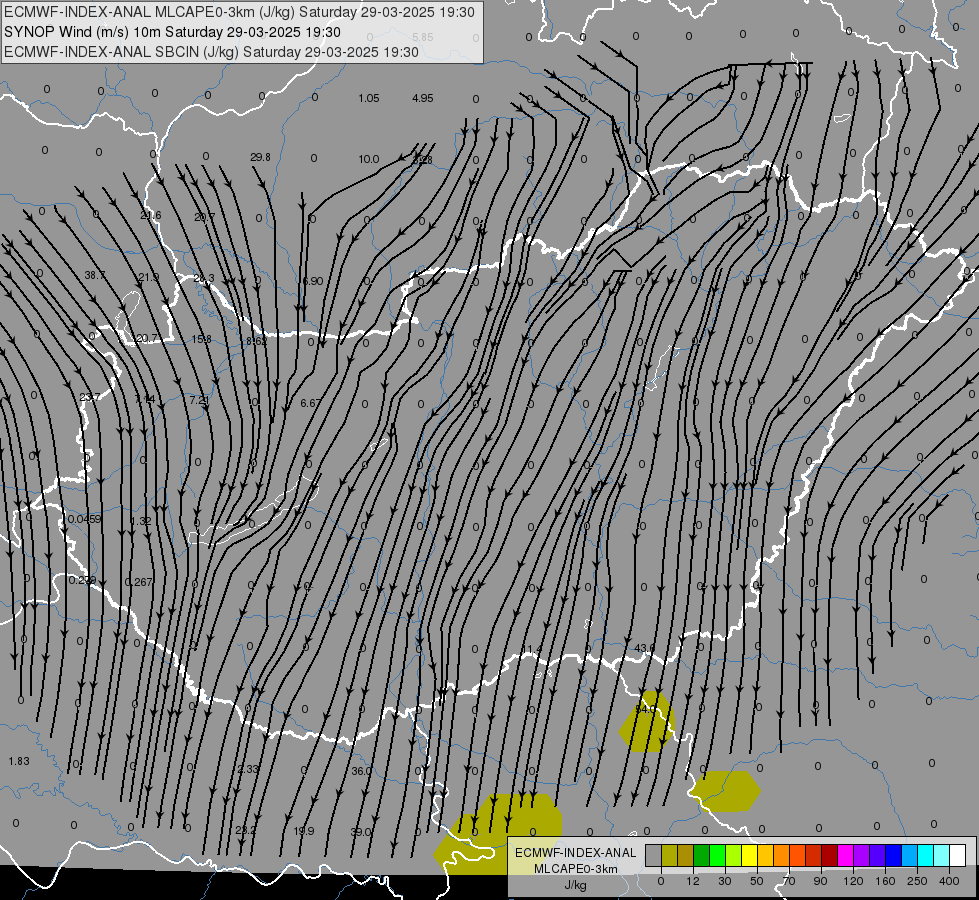Select the 'J/kg' unit label in legend

coord(575,885)
